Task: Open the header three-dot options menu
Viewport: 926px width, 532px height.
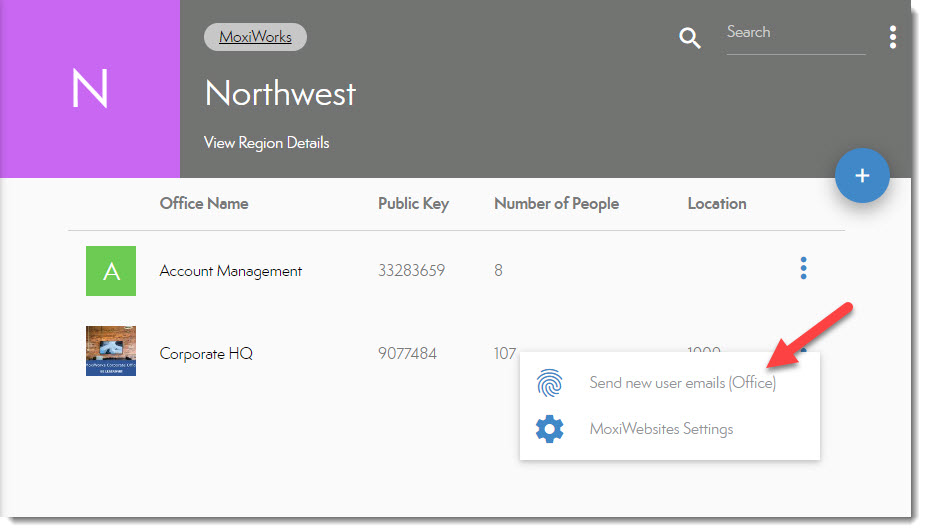Action: coord(892,38)
